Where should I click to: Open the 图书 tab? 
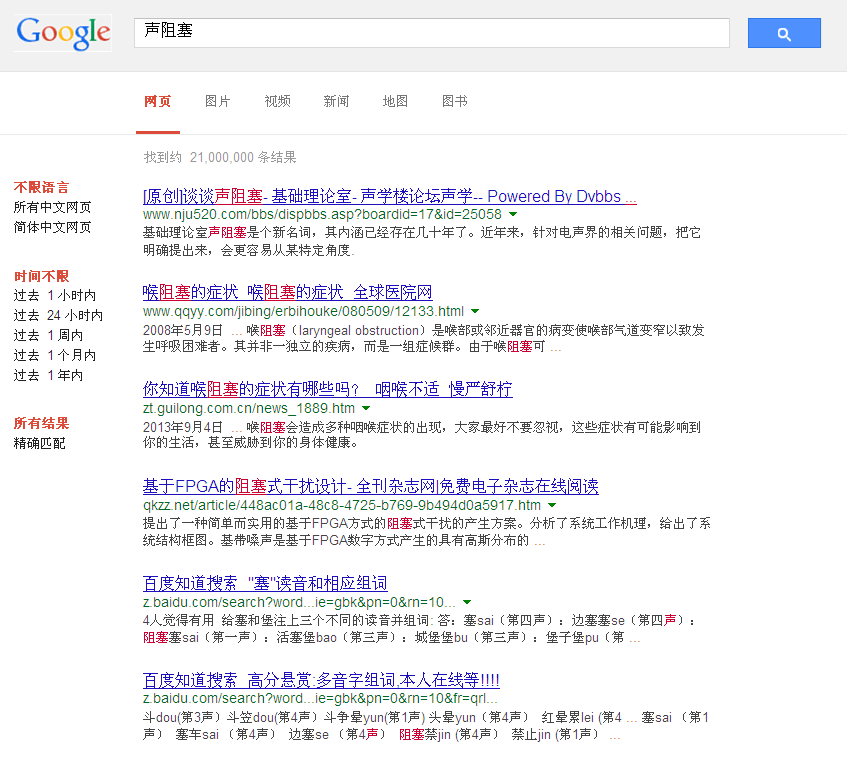pos(454,102)
